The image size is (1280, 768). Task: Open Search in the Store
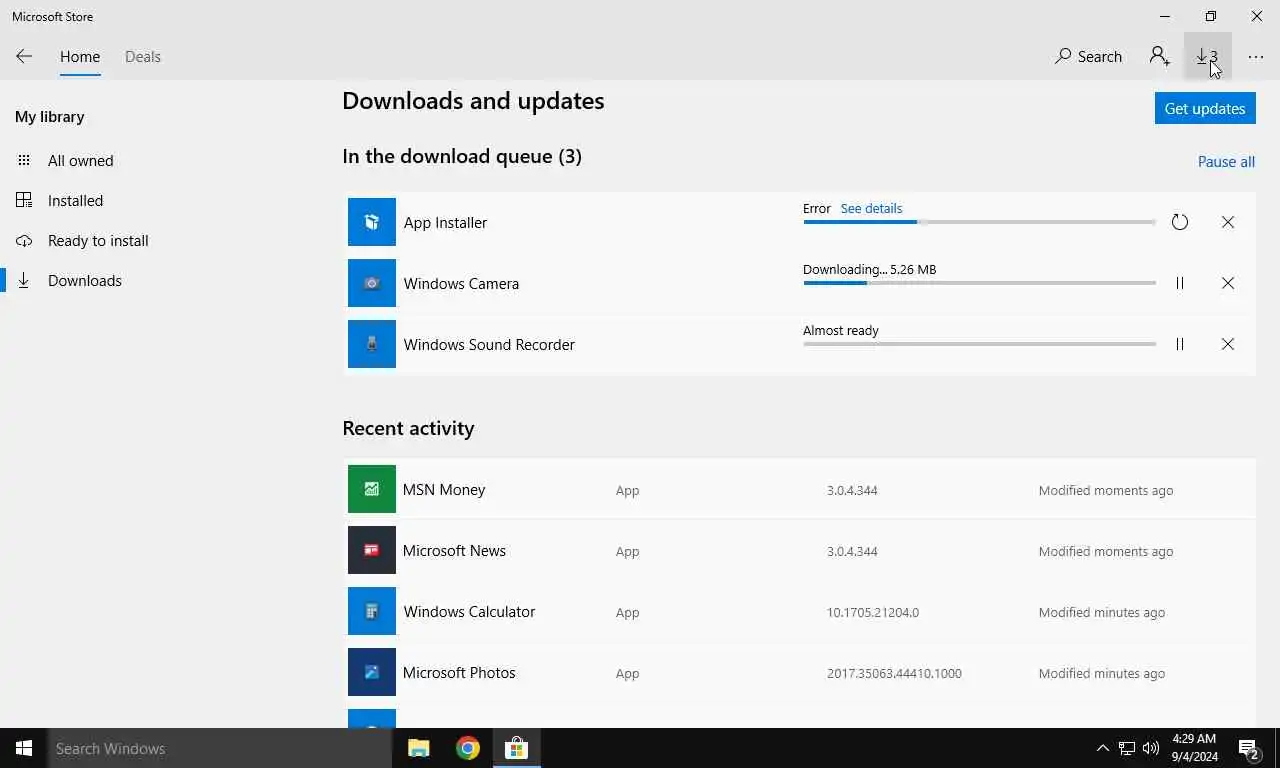[1088, 57]
